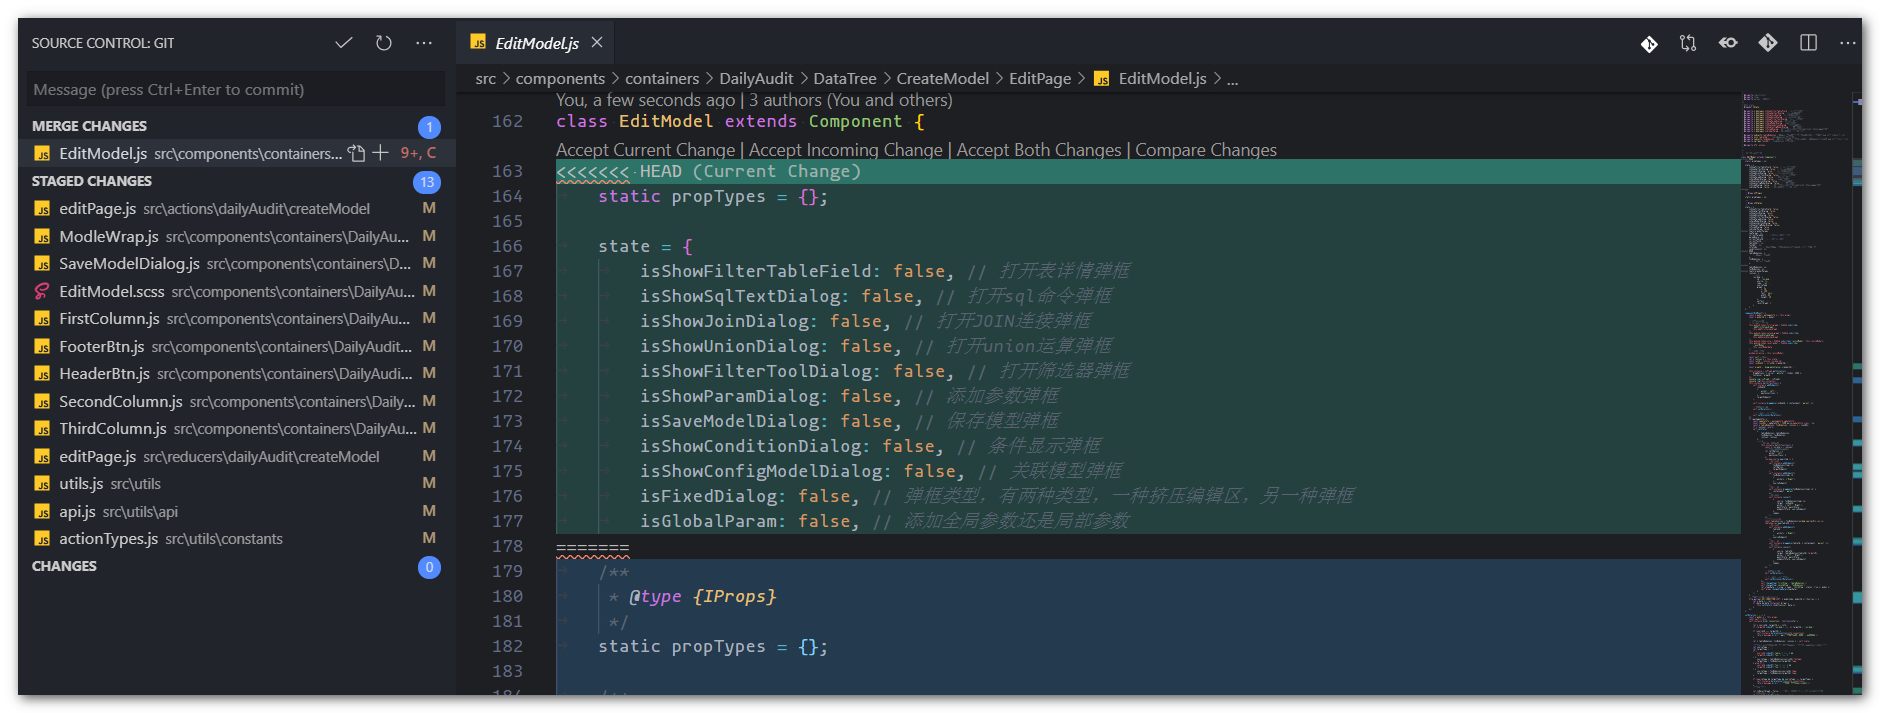Screen dimensions: 1880x713
Task: Stage EditModel.js with the plus icon
Action: point(380,153)
